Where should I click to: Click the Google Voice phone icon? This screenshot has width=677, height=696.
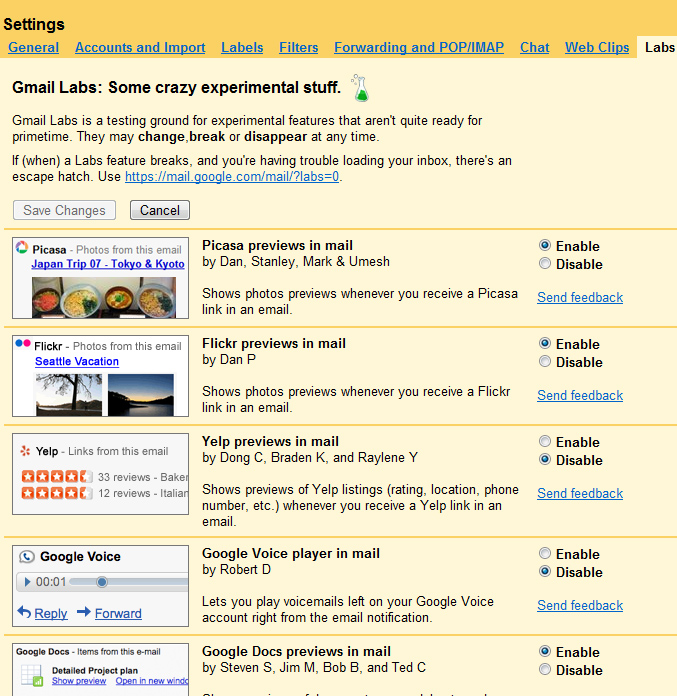pos(27,557)
